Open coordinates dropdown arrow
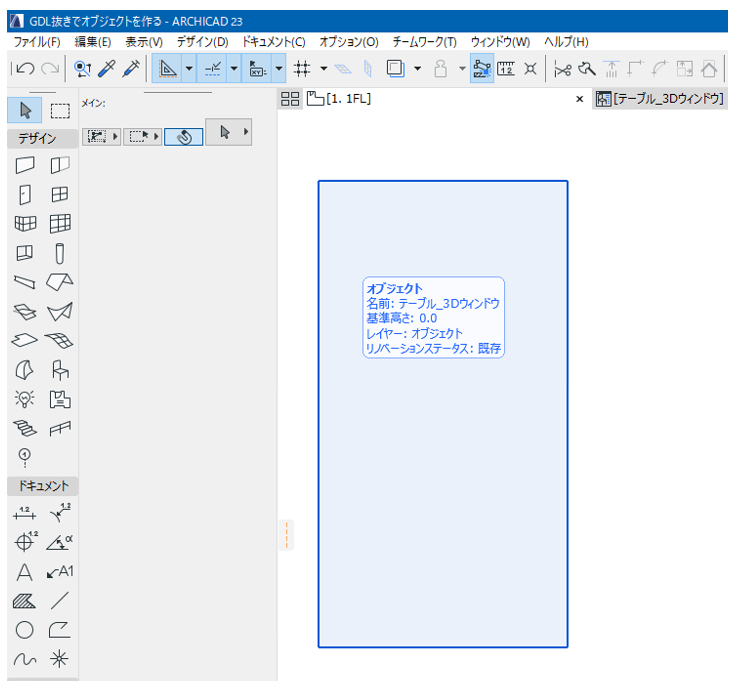The image size is (734, 699). pos(279,69)
